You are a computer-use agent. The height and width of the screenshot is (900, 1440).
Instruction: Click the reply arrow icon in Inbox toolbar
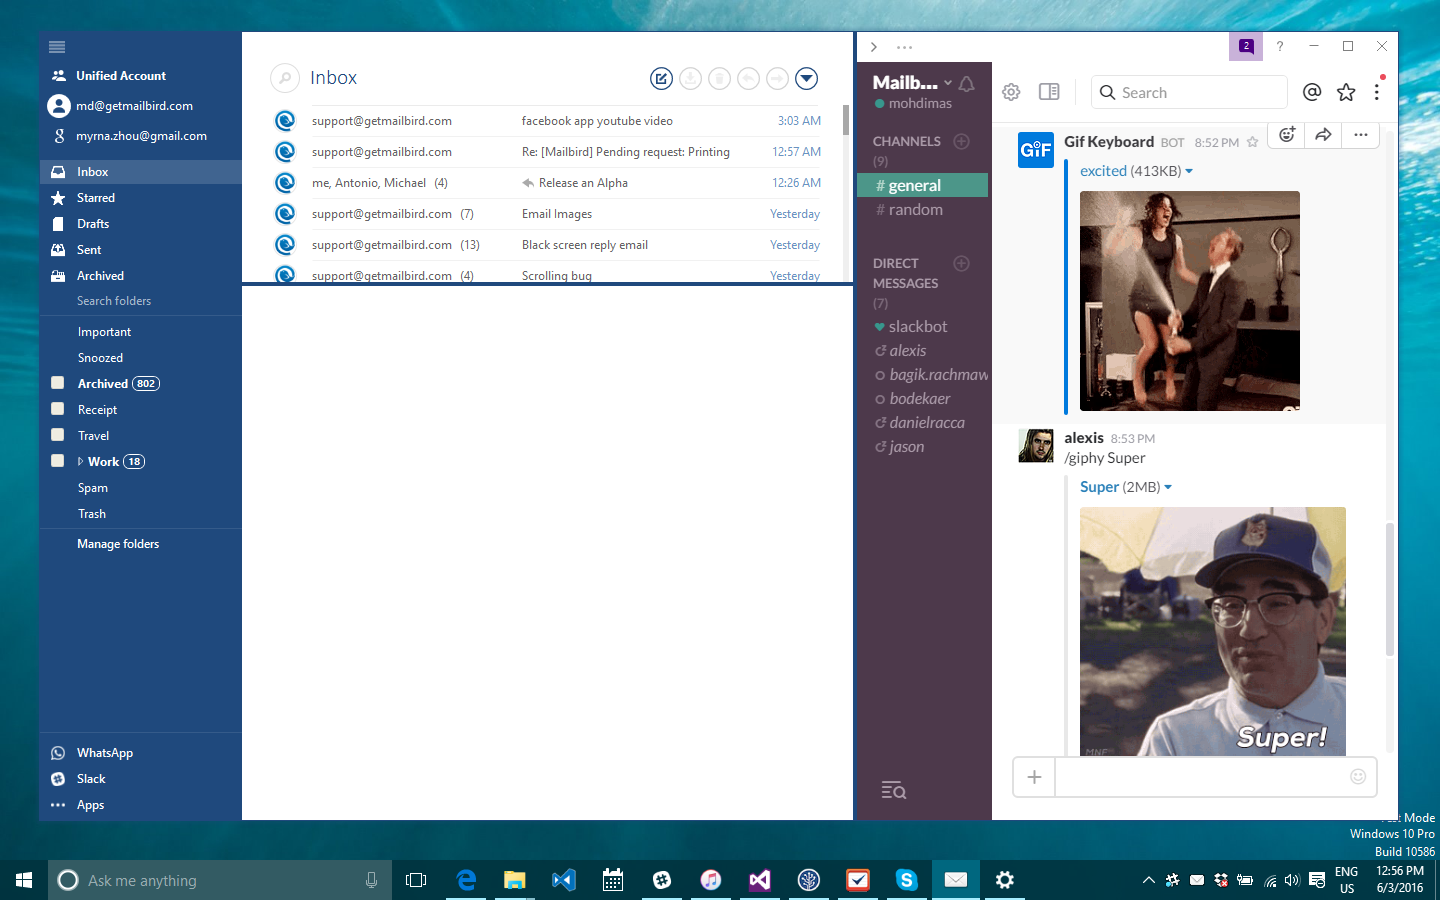click(x=748, y=78)
